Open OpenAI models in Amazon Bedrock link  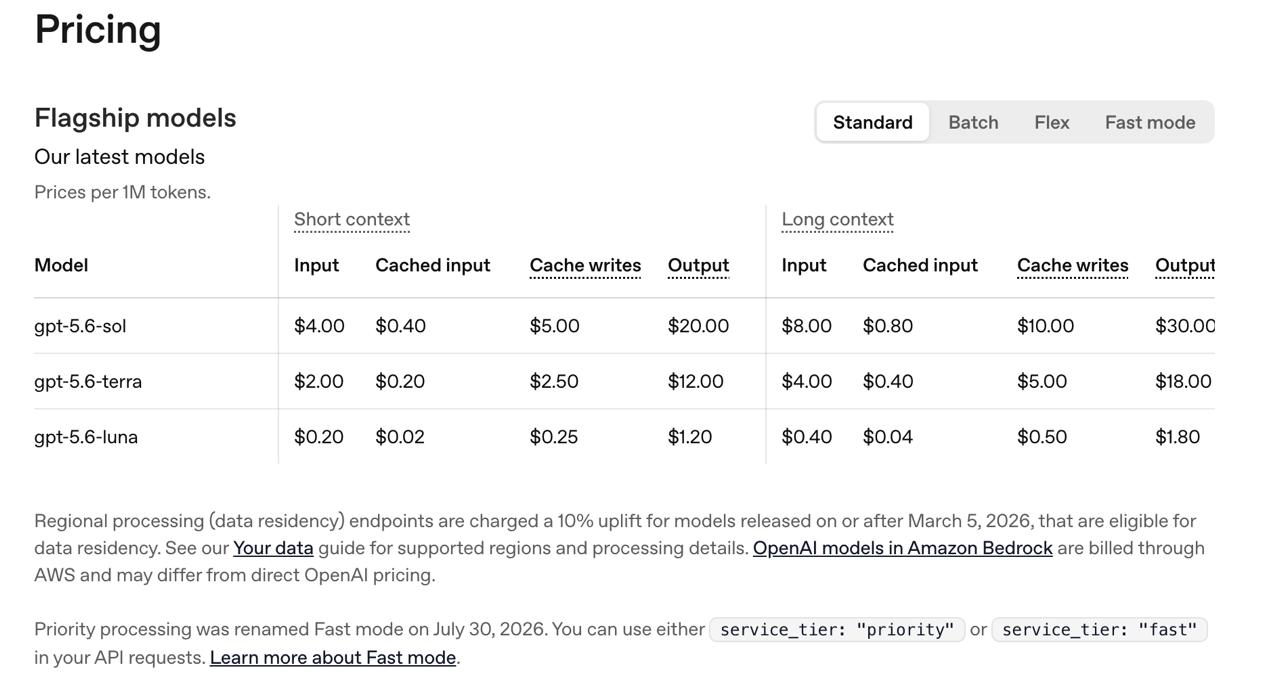point(902,548)
